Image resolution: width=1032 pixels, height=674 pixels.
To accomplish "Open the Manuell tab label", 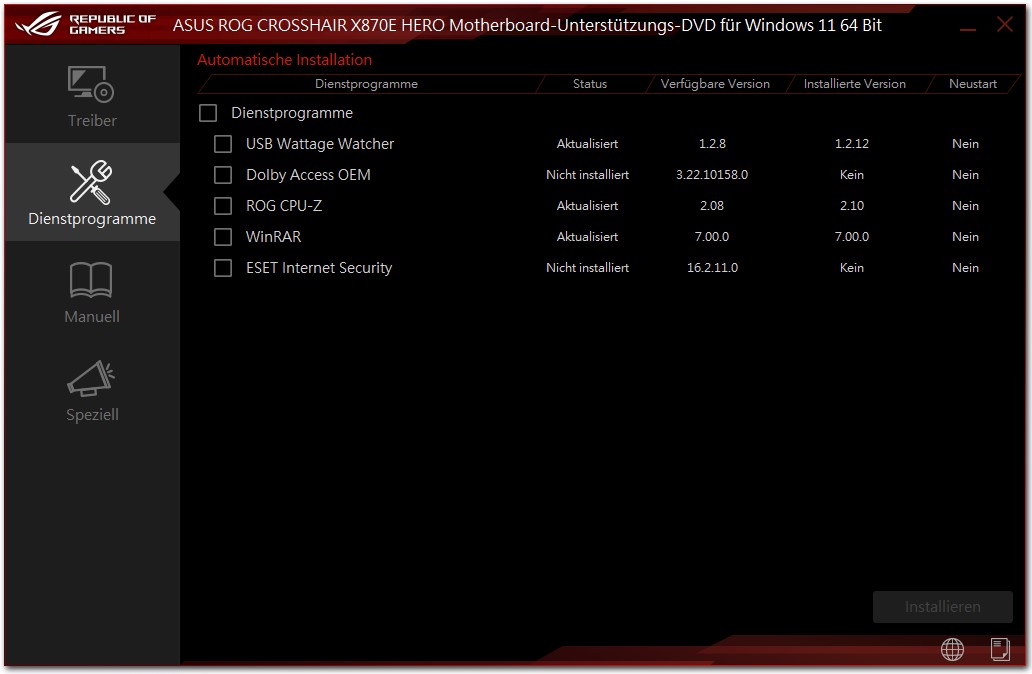I will (92, 317).
